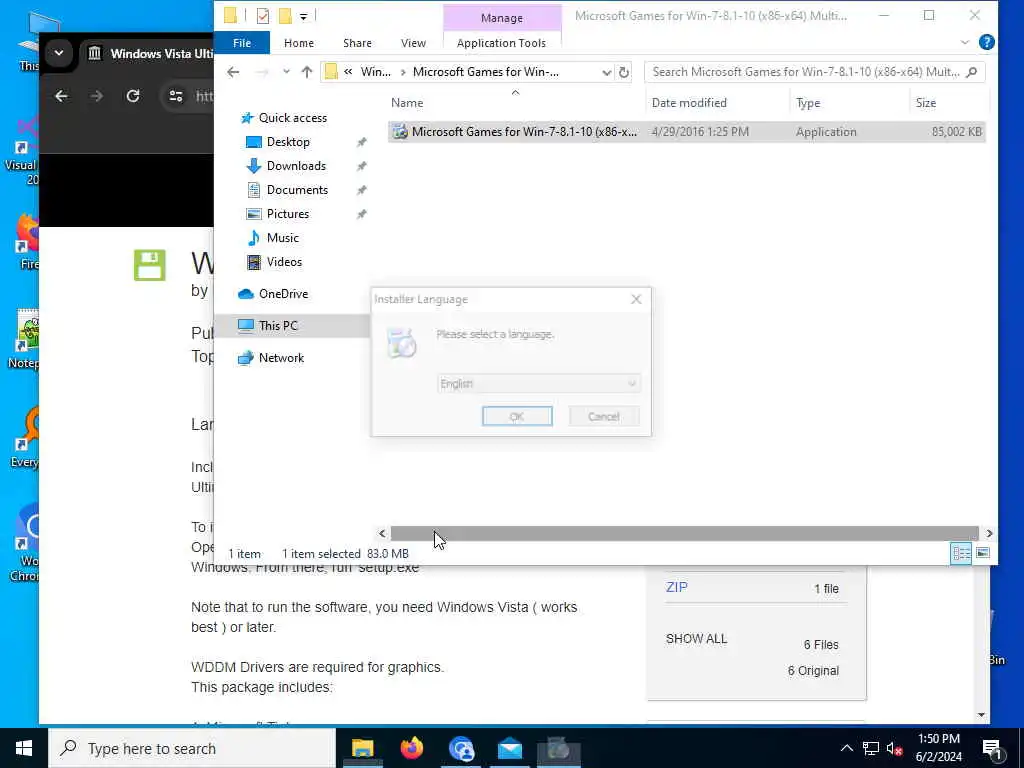Image resolution: width=1024 pixels, height=768 pixels.
Task: Click the 6 Original link
Action: click(813, 671)
